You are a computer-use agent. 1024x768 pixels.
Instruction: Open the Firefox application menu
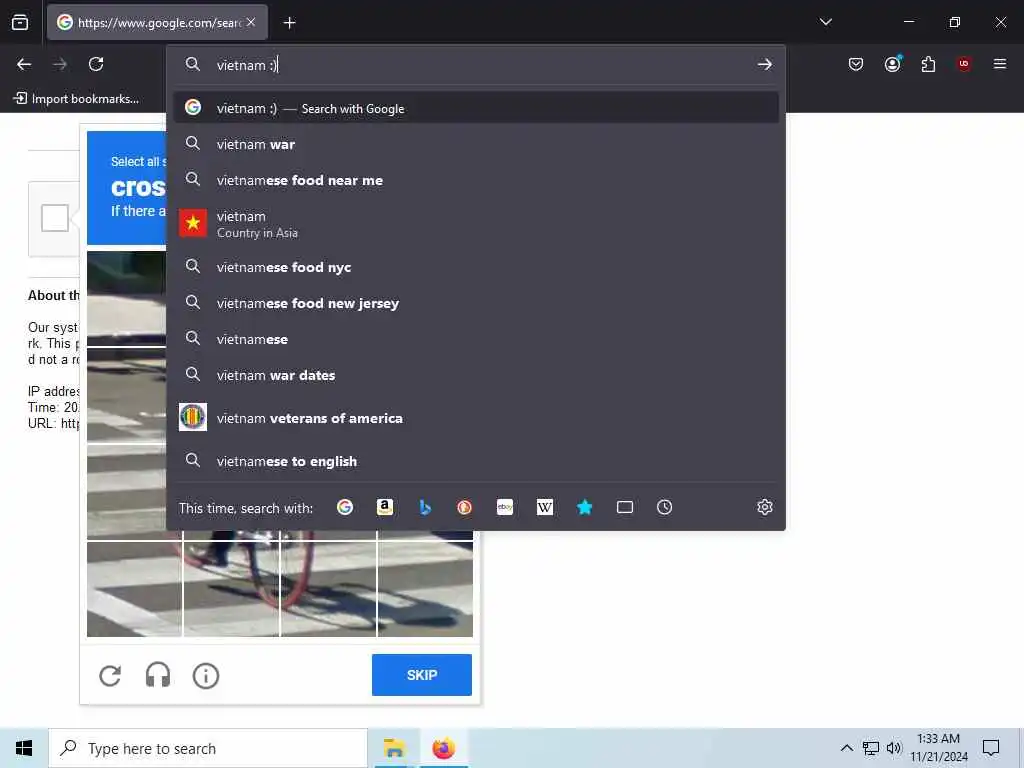(x=999, y=64)
